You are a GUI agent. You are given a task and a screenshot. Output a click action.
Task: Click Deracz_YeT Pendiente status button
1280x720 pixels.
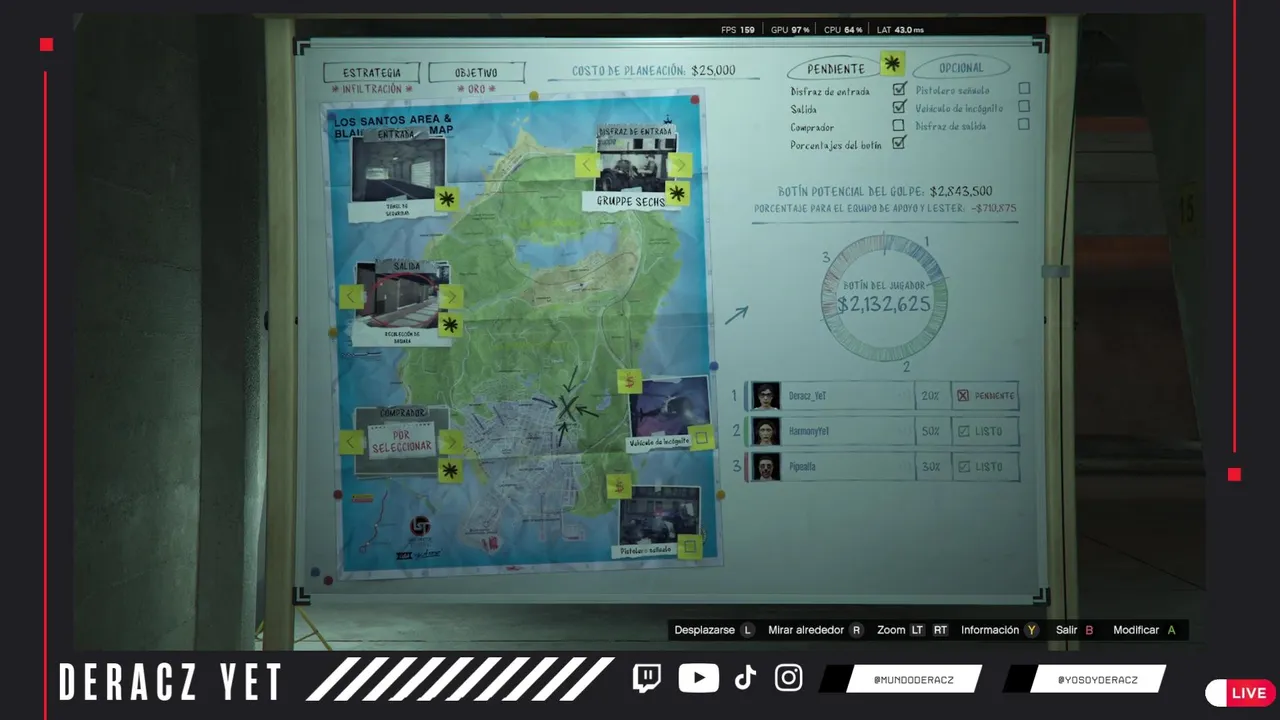point(985,396)
